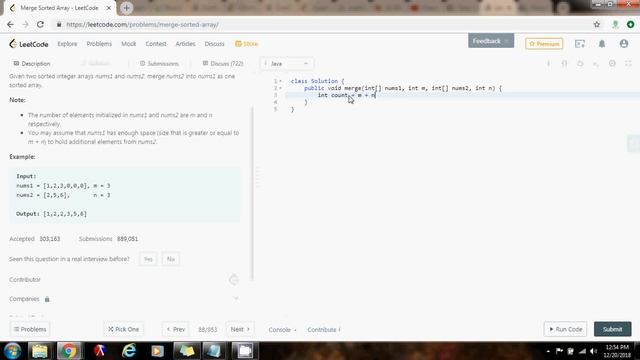
Task: Open the round green Chrome profile icon
Action: click(x=631, y=24)
